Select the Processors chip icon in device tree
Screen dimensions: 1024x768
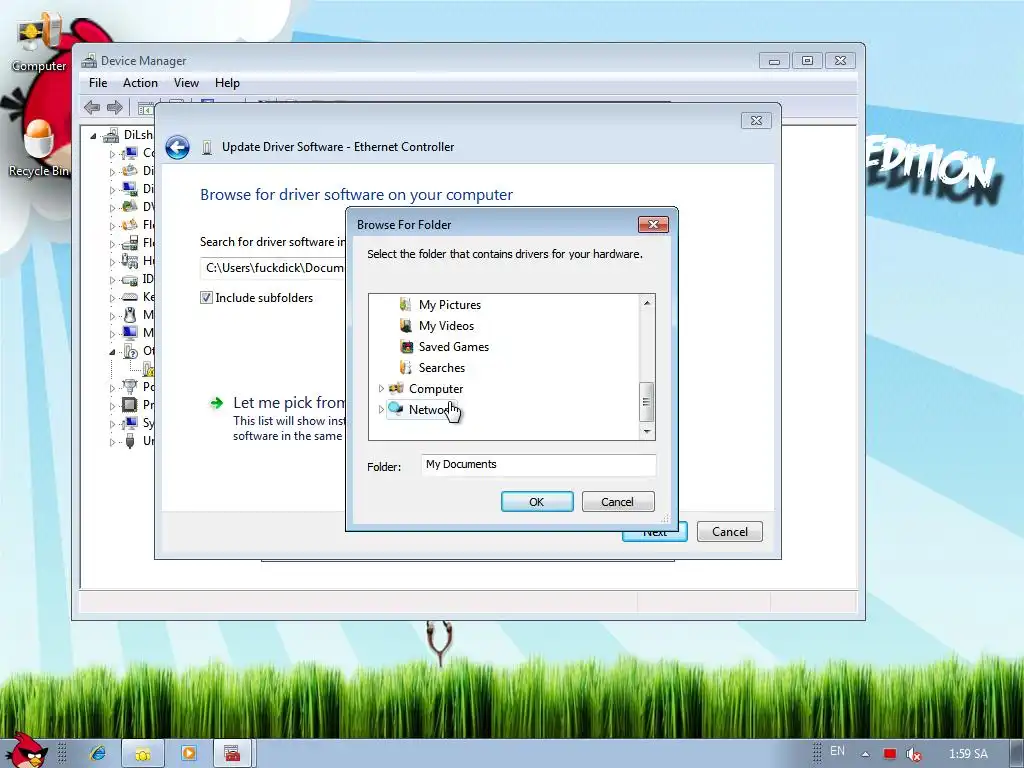click(131, 405)
